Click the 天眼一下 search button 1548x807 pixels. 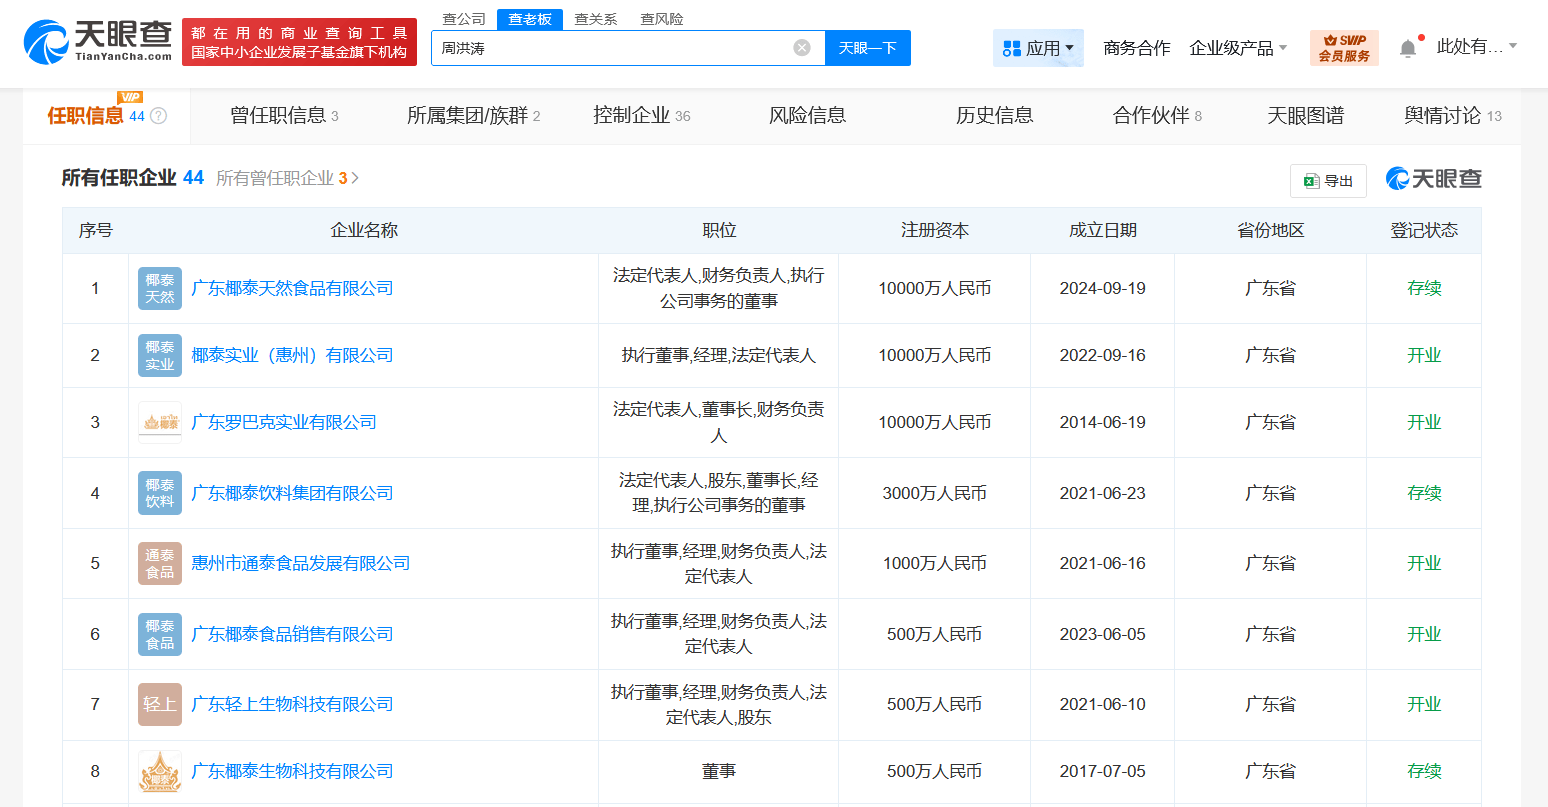(867, 47)
